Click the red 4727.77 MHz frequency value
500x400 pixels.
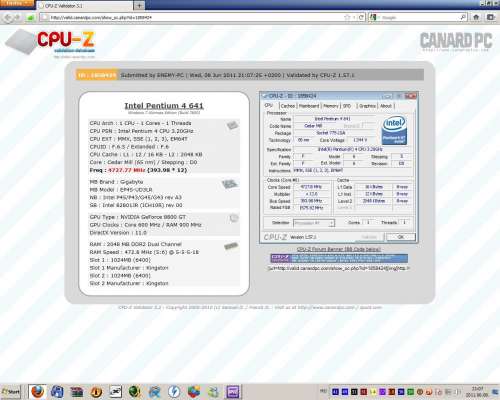pos(126,170)
